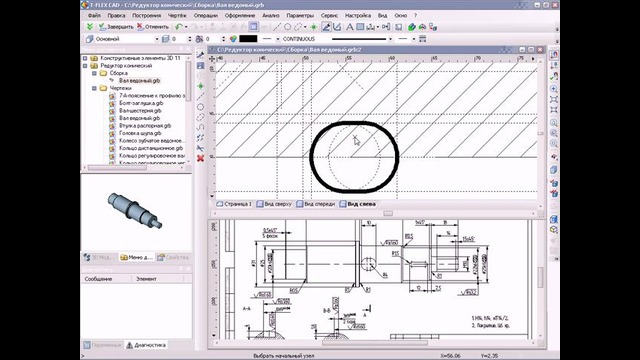Collapse the 'Редуктор конический' tree node

click(x=85, y=65)
